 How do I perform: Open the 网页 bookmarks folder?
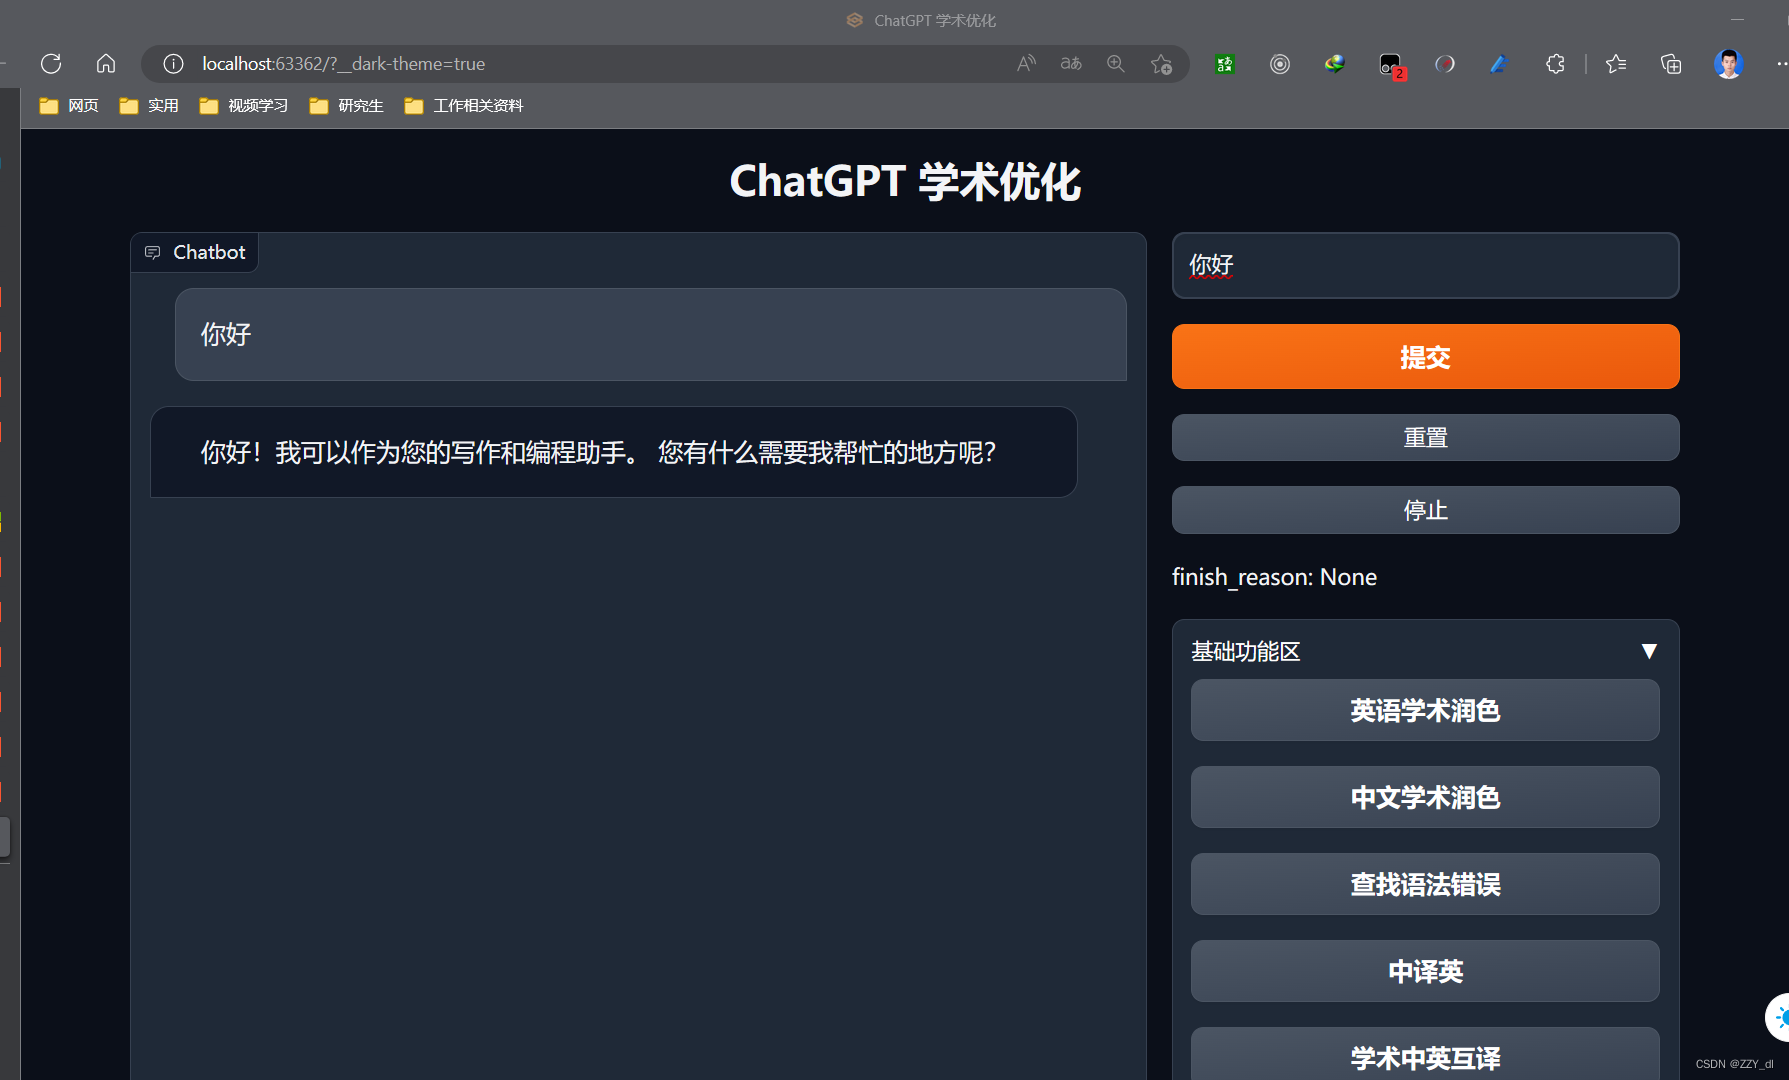click(x=69, y=106)
